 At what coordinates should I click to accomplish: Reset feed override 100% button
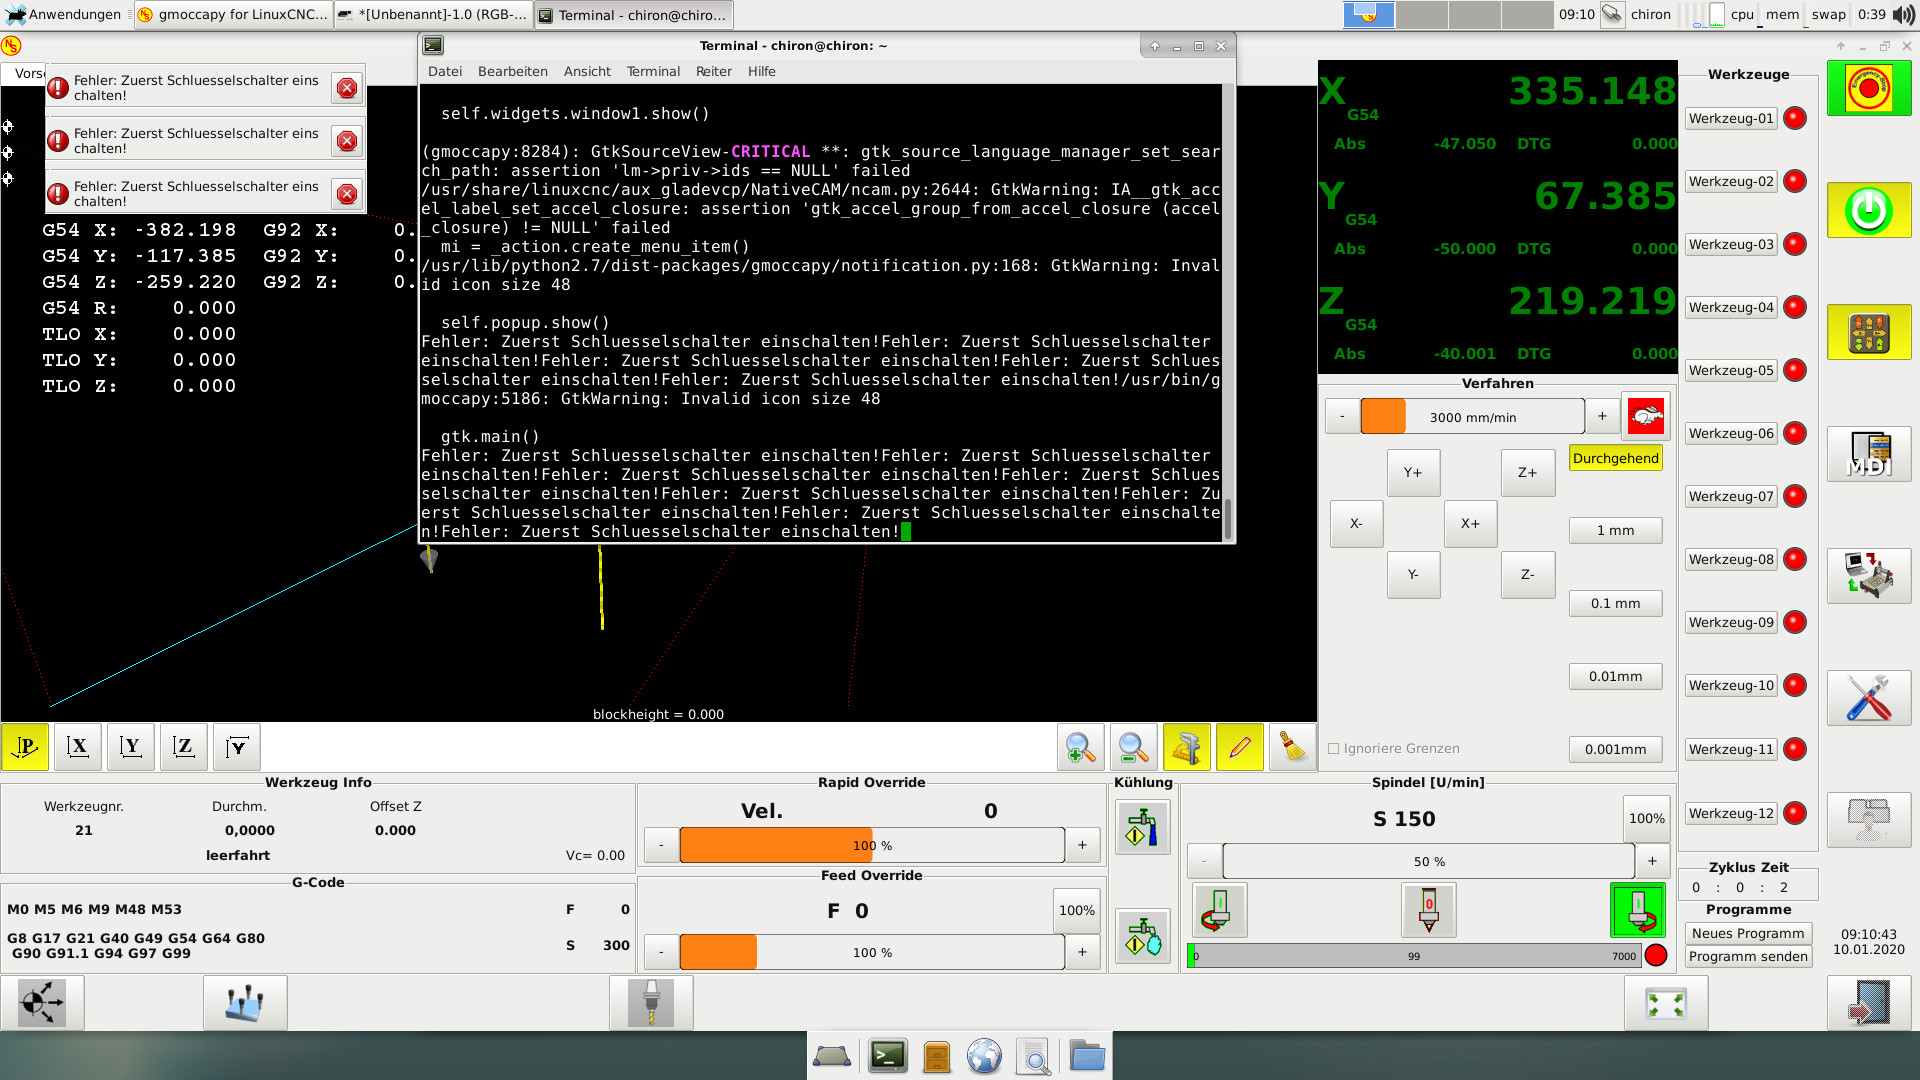click(x=1077, y=911)
